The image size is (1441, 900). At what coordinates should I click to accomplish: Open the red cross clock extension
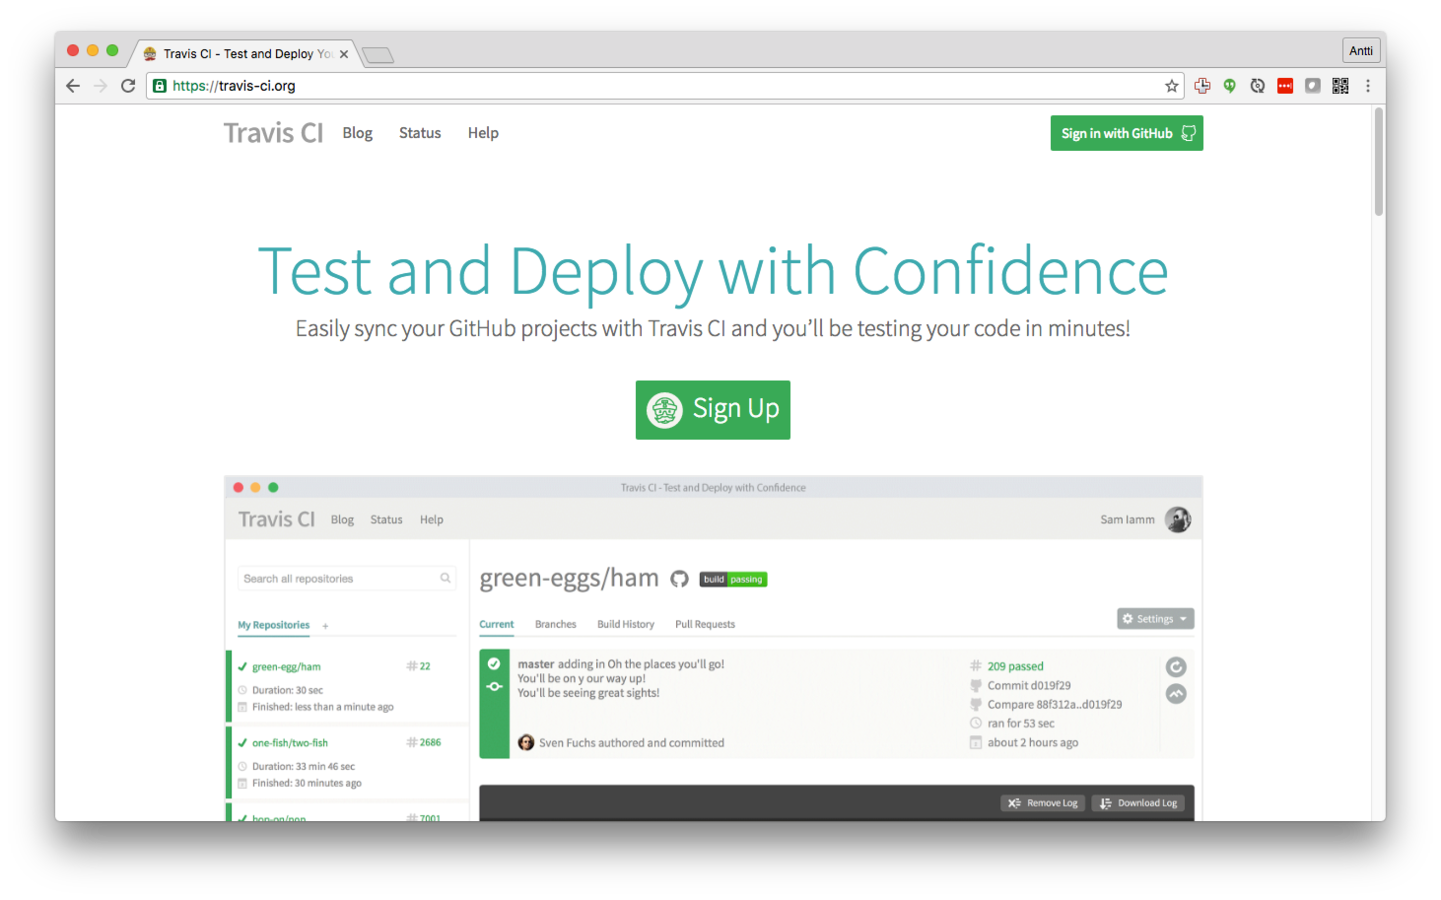tap(1202, 86)
